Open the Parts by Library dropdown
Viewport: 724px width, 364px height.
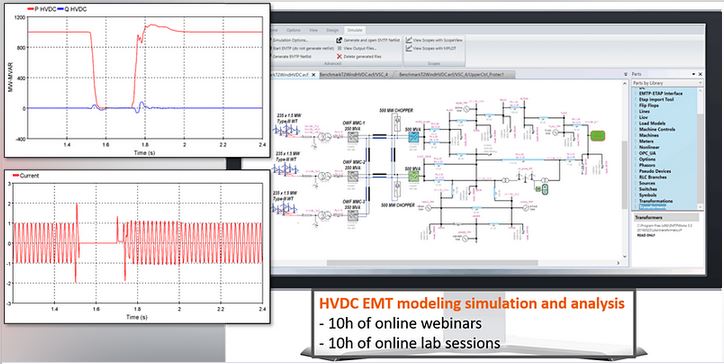pos(667,83)
